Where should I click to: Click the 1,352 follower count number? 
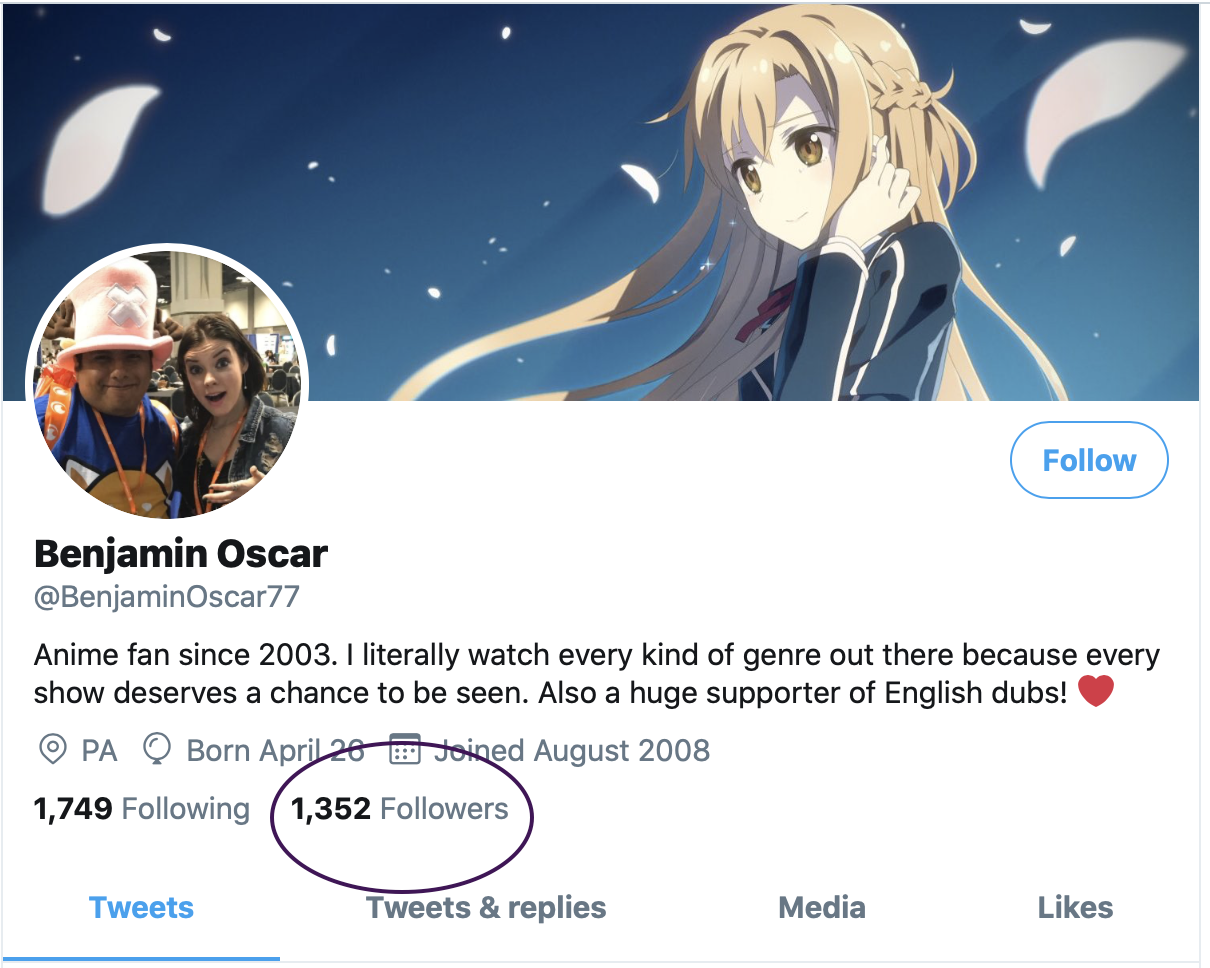(331, 809)
